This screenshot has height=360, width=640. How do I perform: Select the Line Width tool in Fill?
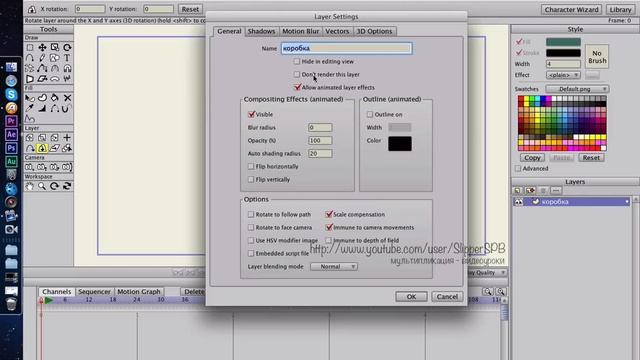(x=42, y=108)
